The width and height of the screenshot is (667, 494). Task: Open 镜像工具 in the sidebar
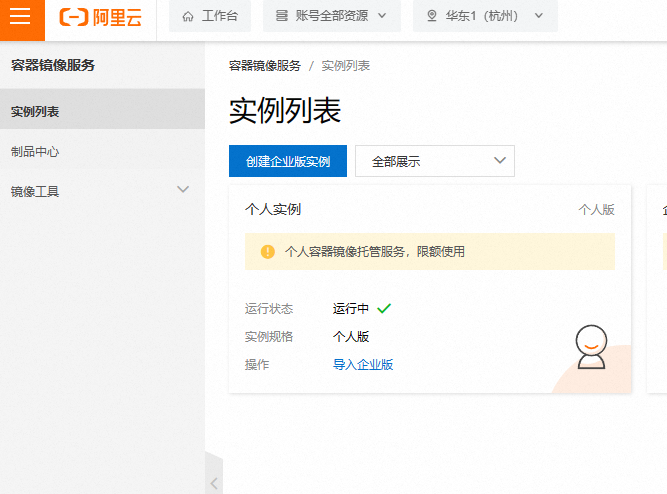pyautogui.click(x=102, y=191)
